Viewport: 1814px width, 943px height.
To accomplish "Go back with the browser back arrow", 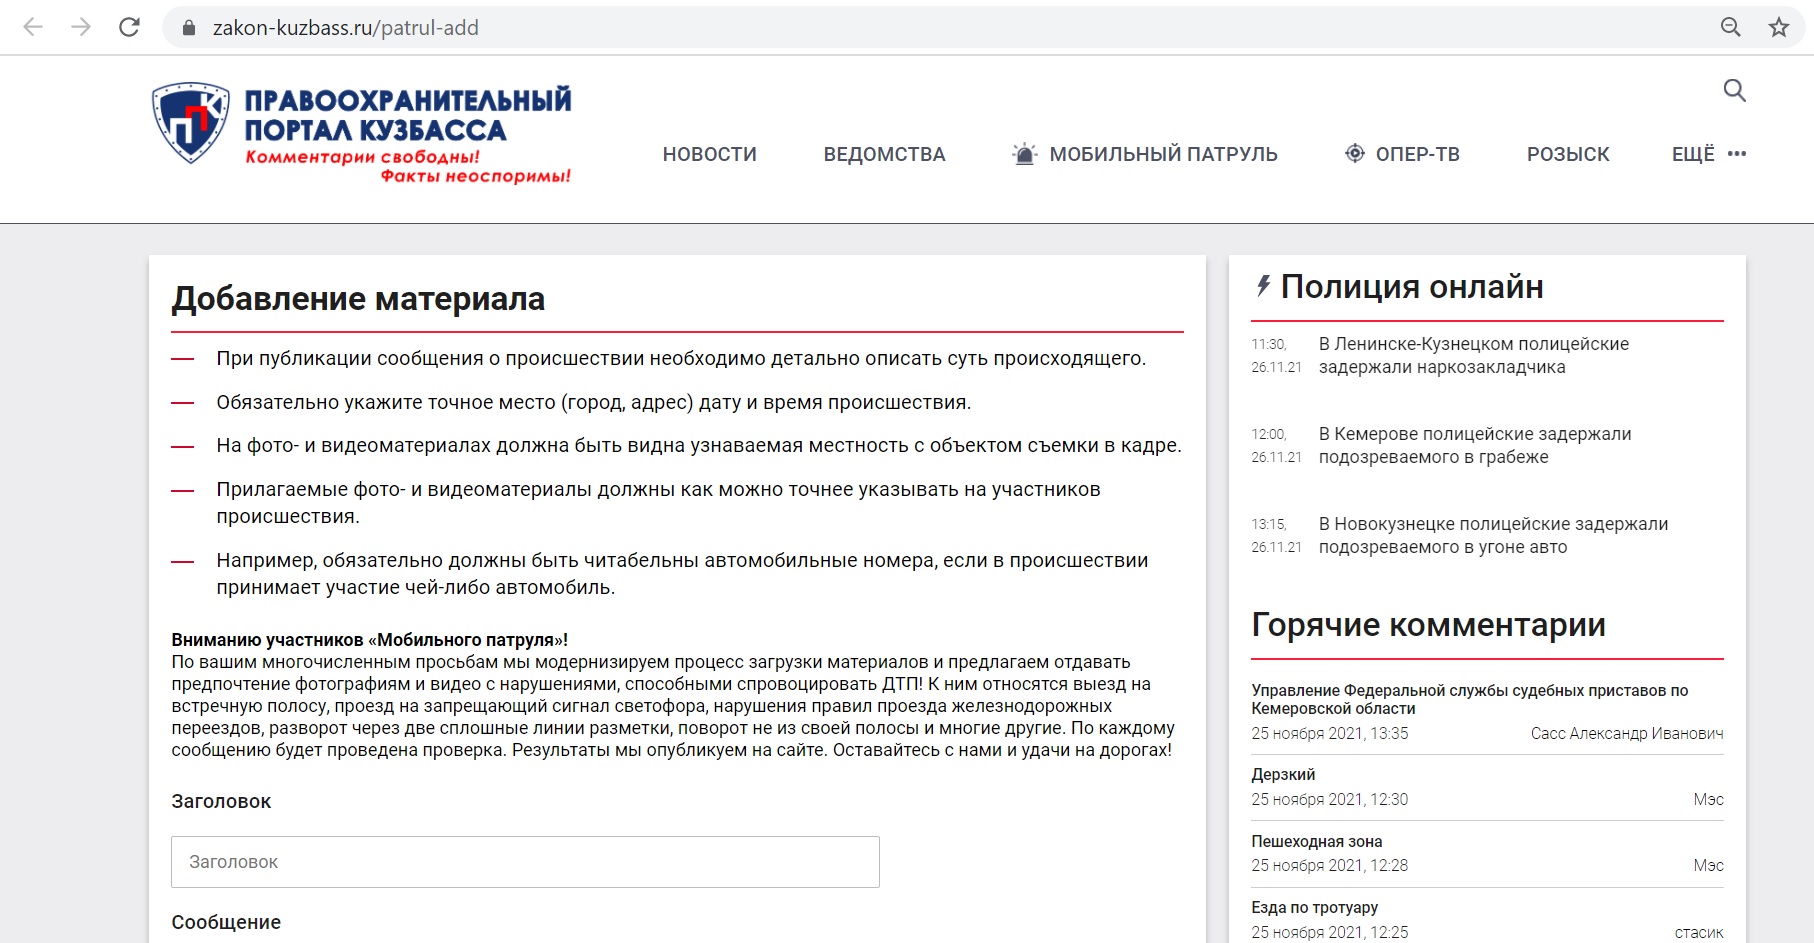I will pyautogui.click(x=33, y=27).
